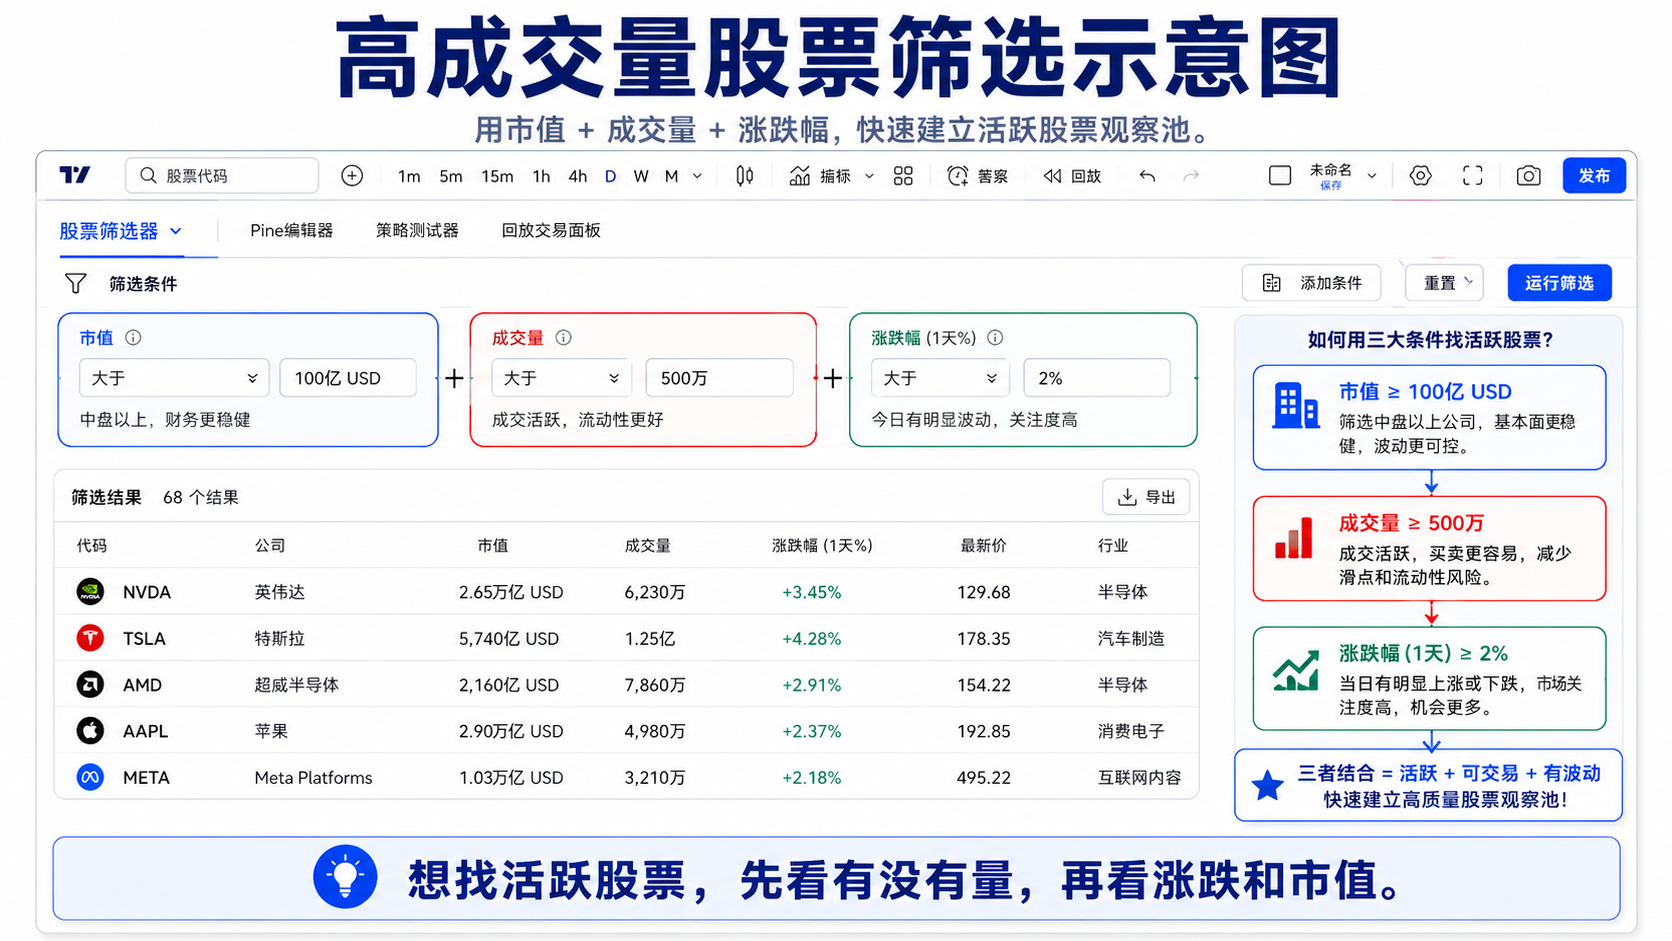Click the 2% change value field

point(1097,378)
